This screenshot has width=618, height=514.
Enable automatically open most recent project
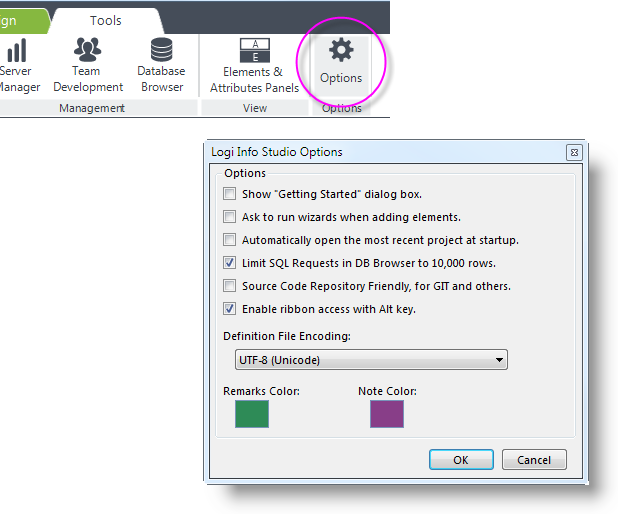(229, 240)
